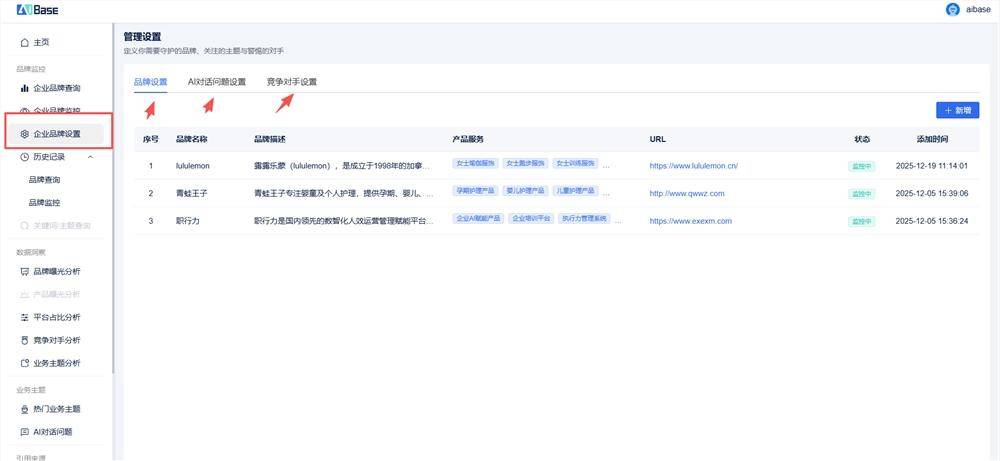The height and width of the screenshot is (461, 1000).
Task: Click the 2025-12-05 15:36:24 timestamp
Action: tap(932, 221)
